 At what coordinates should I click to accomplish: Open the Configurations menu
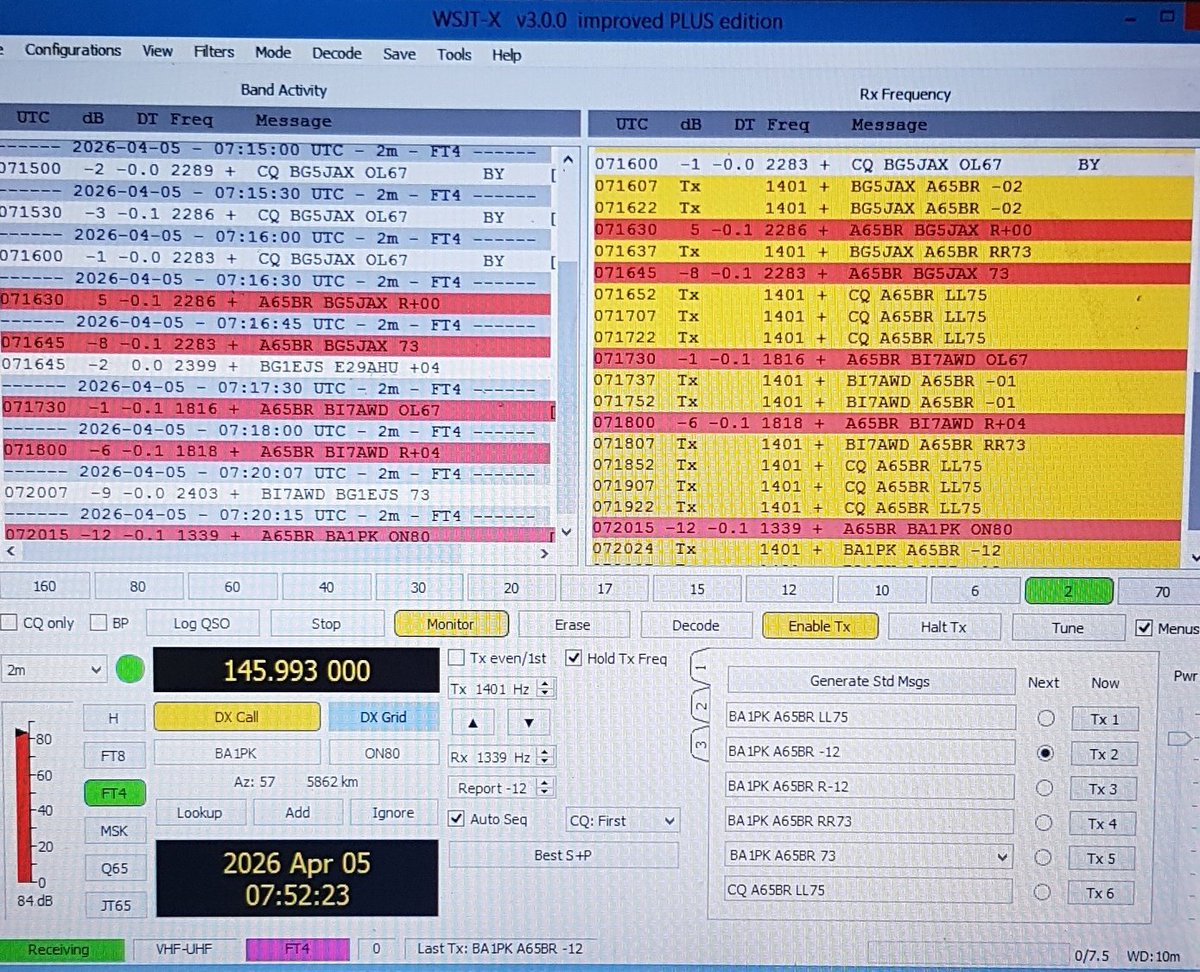[73, 50]
